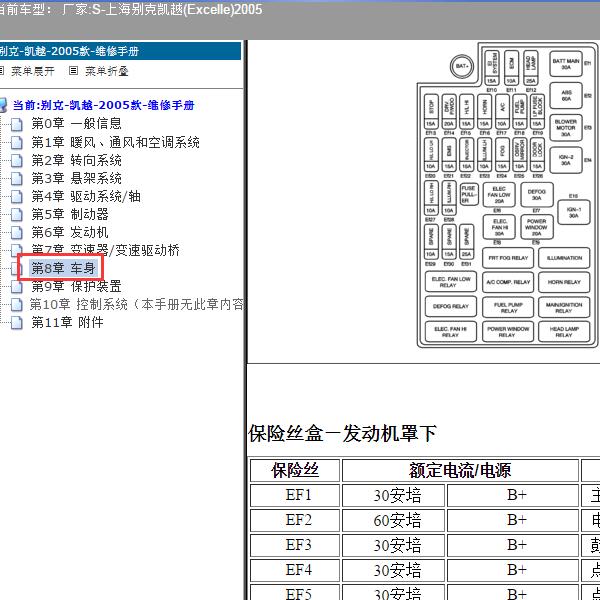Image resolution: width=600 pixels, height=600 pixels.
Task: Open 第1章 暖风、通风和空调系统
Action: (x=115, y=142)
